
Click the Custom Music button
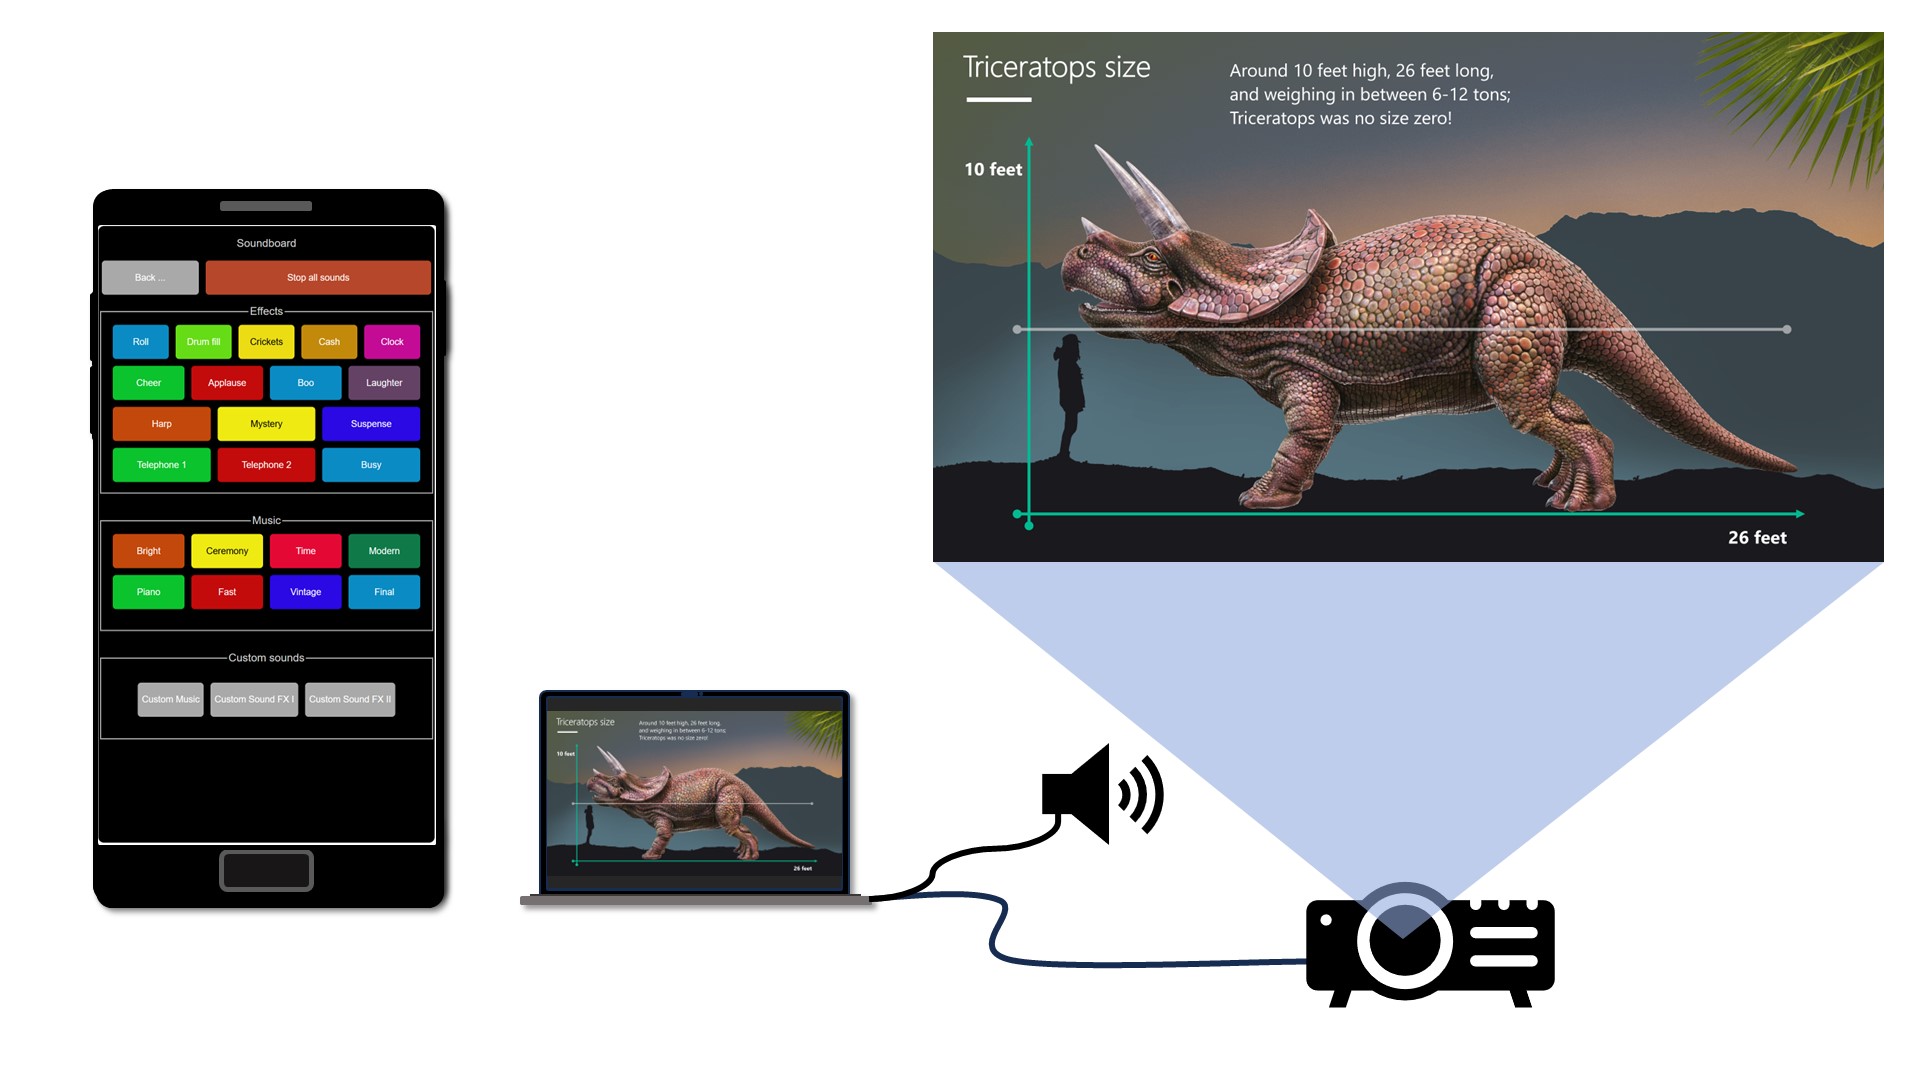[171, 699]
